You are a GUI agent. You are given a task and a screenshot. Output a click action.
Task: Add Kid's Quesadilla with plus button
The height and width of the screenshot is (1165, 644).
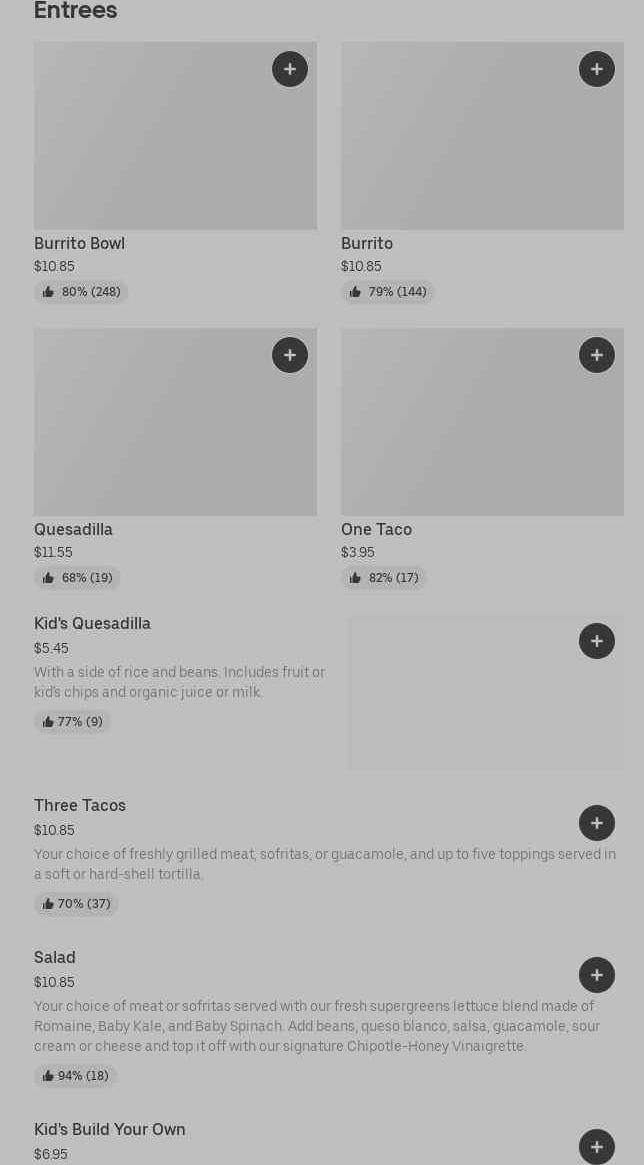[597, 641]
